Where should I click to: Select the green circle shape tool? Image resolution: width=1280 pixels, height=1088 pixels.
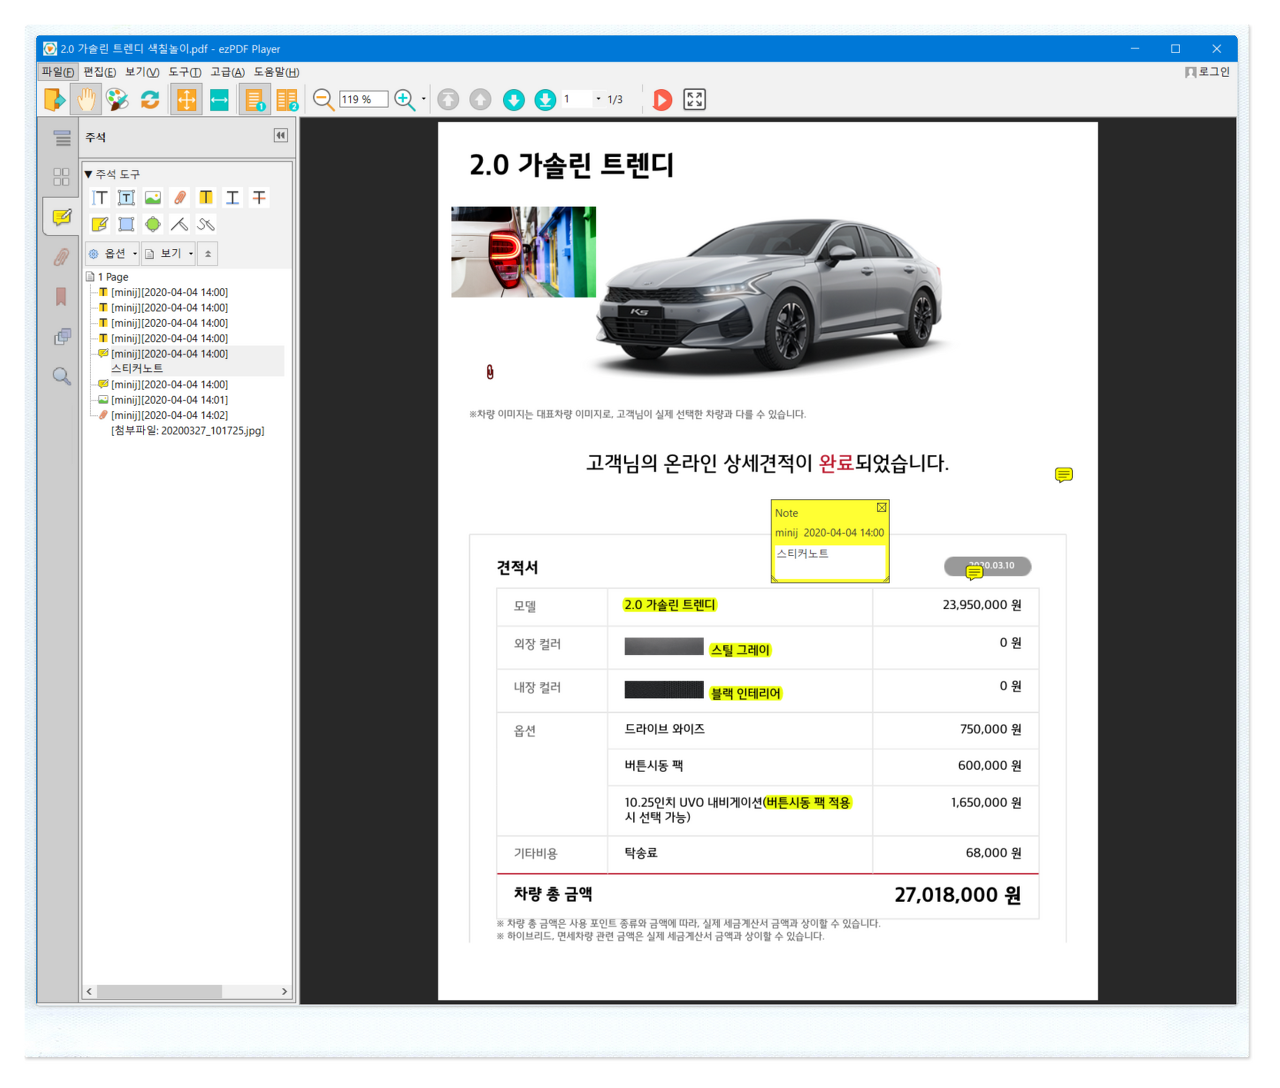click(153, 224)
